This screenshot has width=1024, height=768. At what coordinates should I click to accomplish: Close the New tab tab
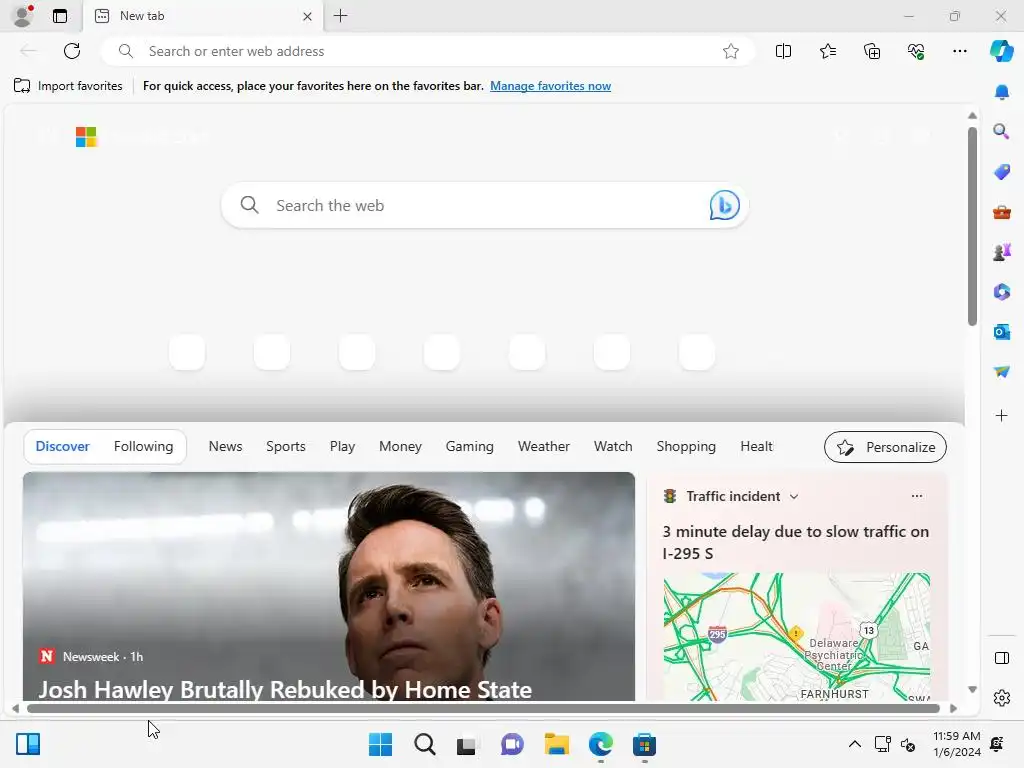(x=307, y=16)
